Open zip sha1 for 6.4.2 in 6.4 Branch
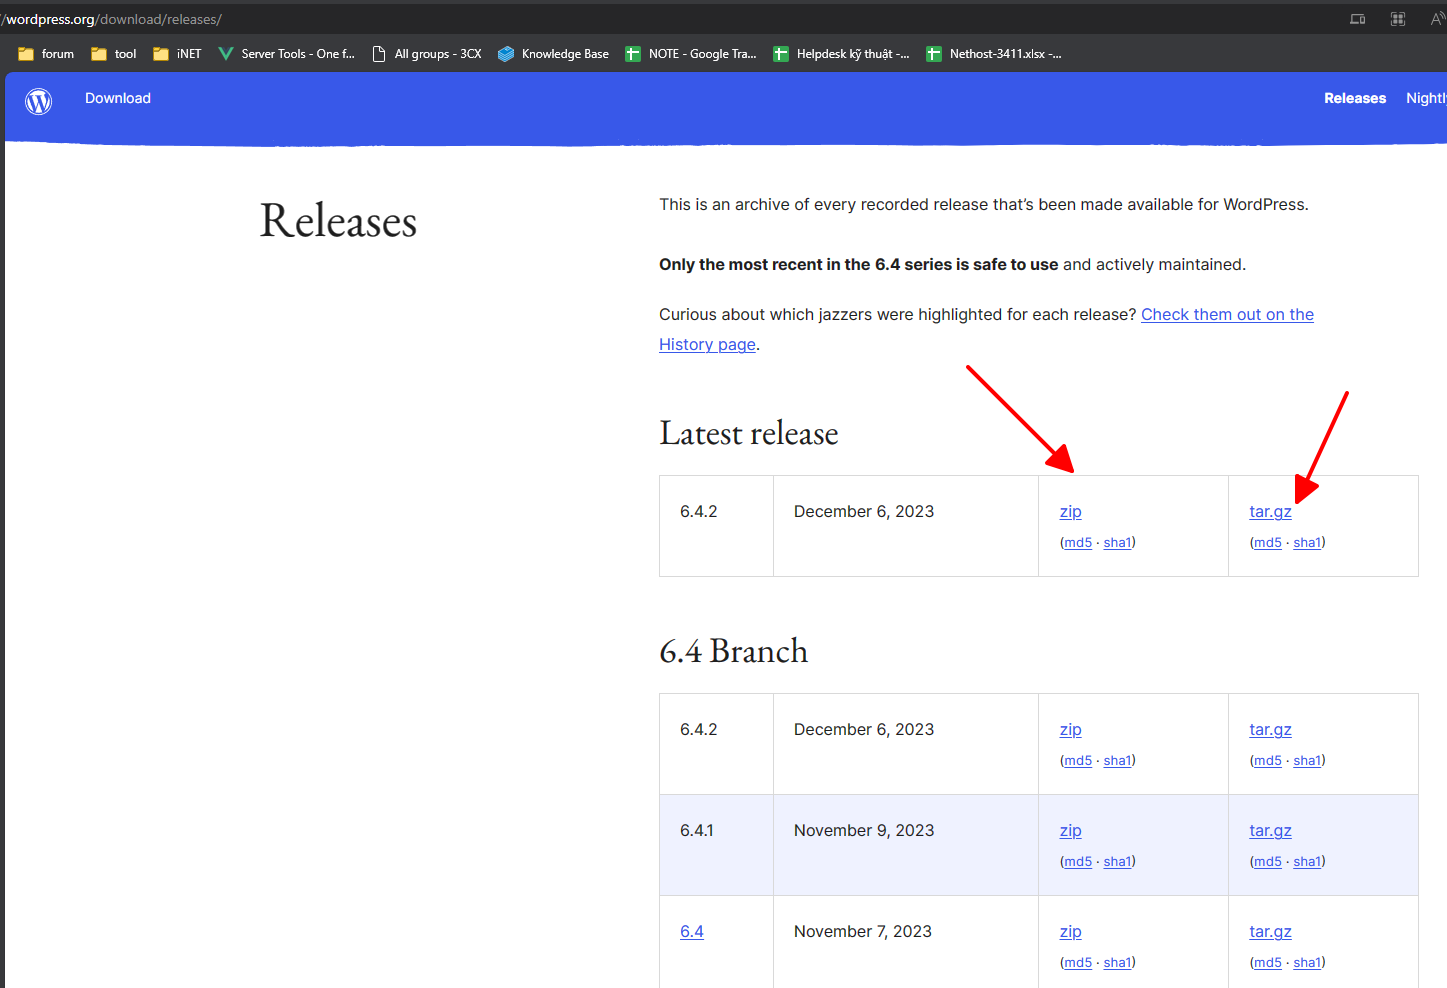 tap(1117, 761)
